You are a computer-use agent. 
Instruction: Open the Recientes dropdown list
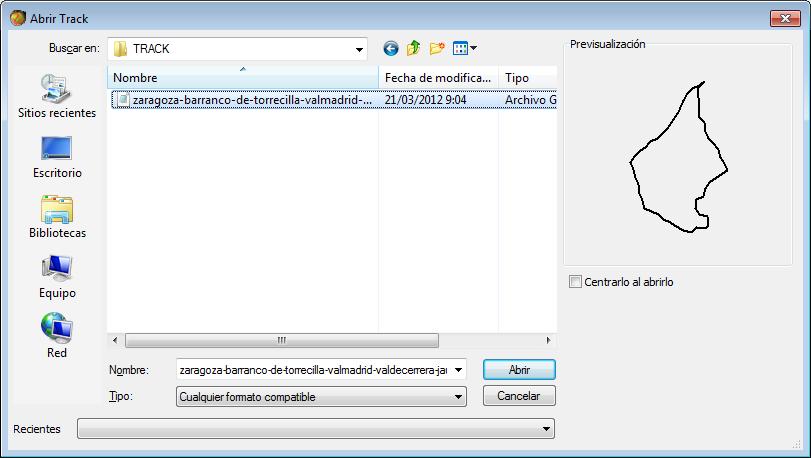546,429
